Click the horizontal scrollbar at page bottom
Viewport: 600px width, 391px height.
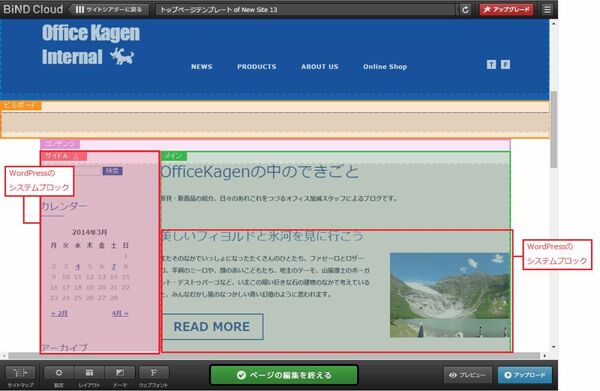tap(274, 356)
